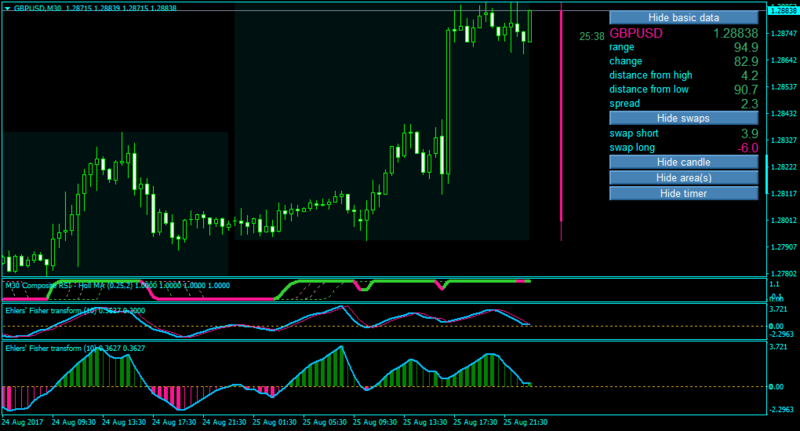Select the pink GBPUSD symbol label
This screenshot has width=800, height=431.
point(636,33)
